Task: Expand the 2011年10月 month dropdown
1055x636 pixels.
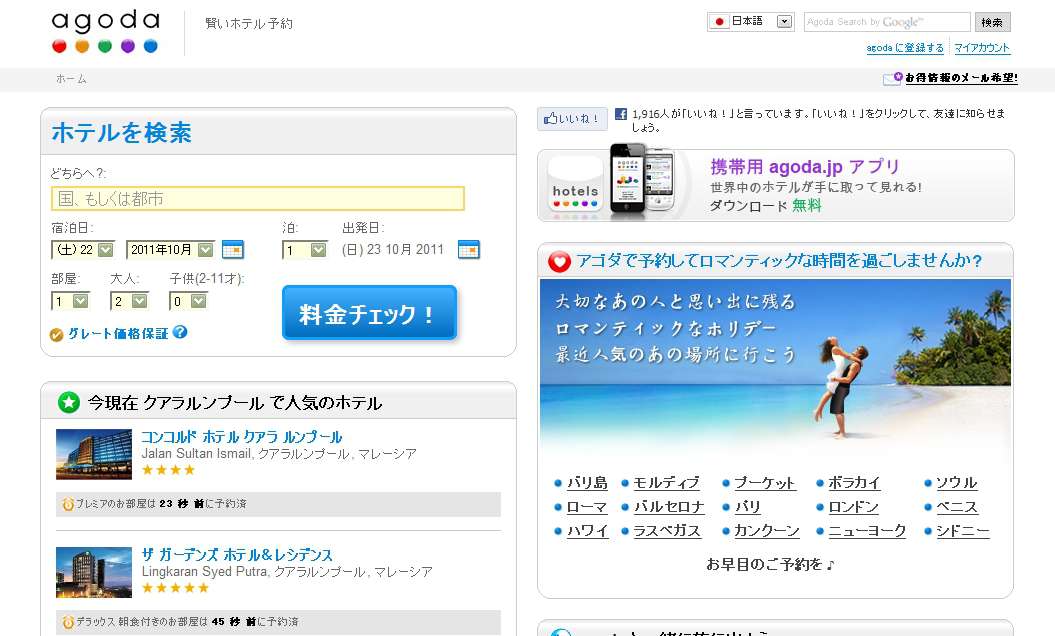Action: [205, 250]
